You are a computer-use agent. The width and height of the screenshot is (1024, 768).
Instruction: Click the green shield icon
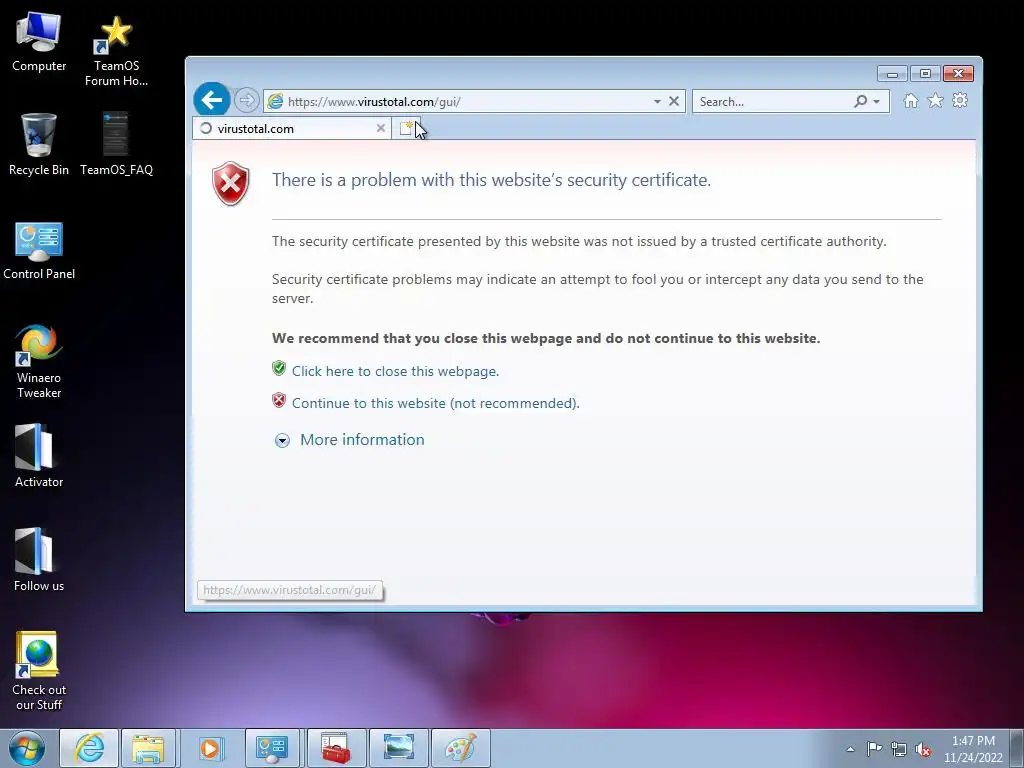(279, 368)
